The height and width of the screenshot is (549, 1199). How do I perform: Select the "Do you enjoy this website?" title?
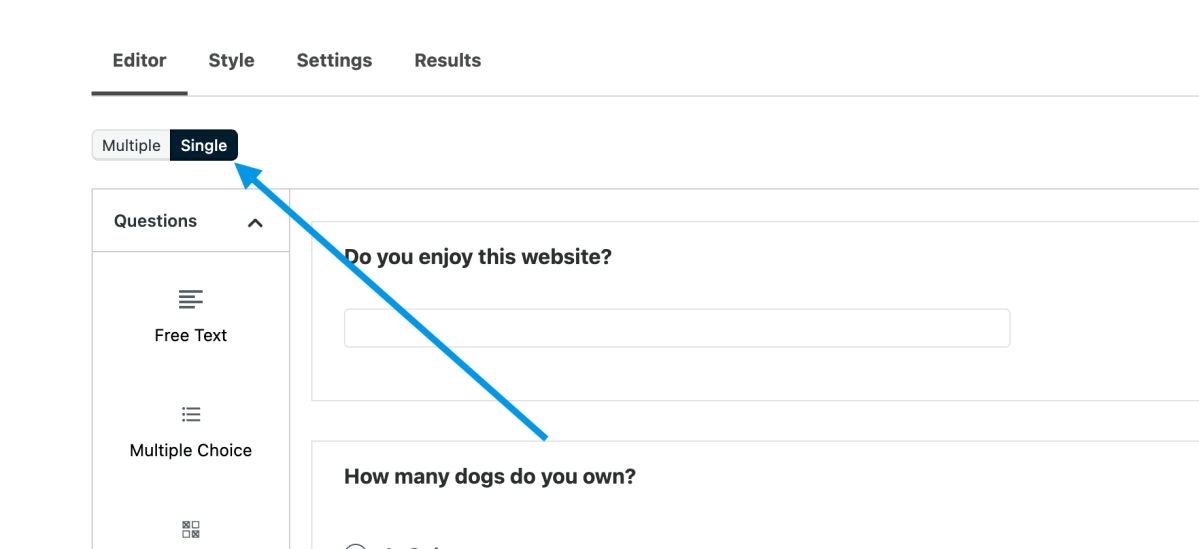[478, 257]
